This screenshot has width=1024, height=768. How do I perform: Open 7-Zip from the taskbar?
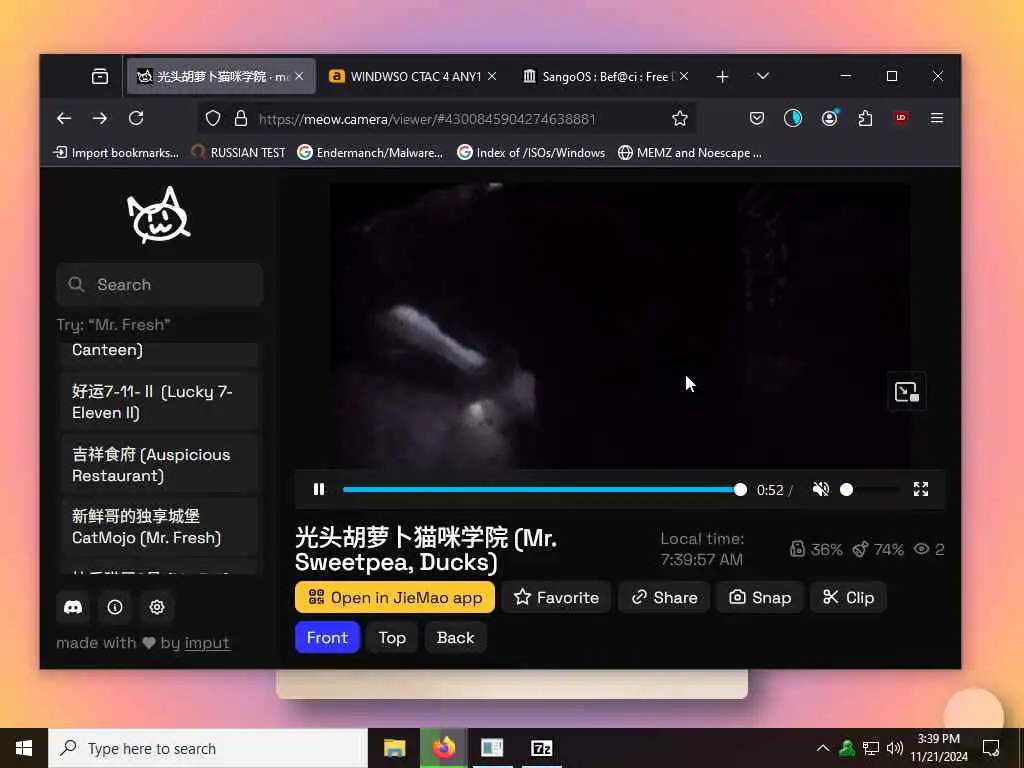point(541,748)
